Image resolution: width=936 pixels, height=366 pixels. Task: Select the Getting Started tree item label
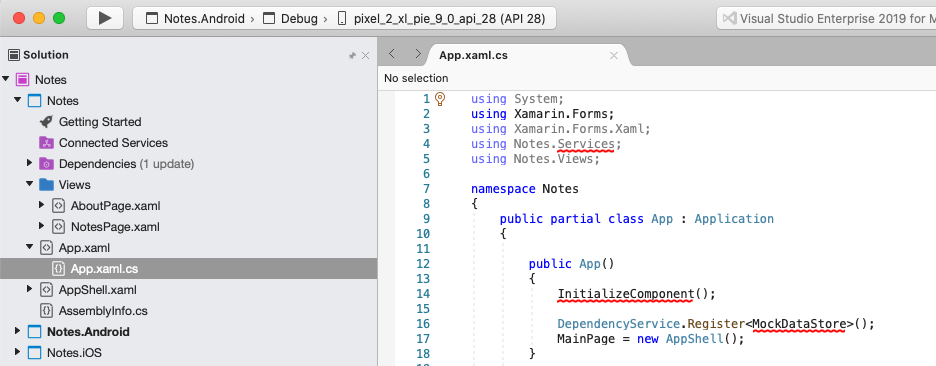coord(100,122)
